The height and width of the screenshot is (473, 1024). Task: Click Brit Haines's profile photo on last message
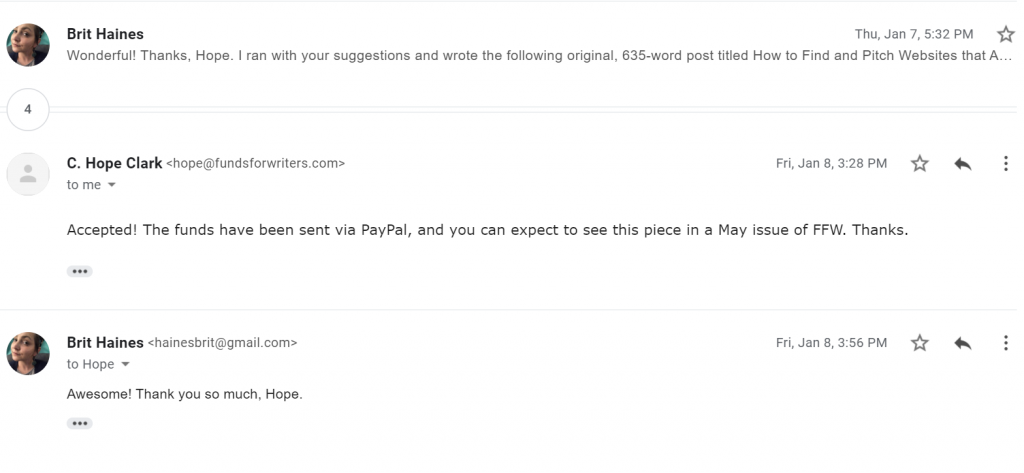tap(28, 353)
